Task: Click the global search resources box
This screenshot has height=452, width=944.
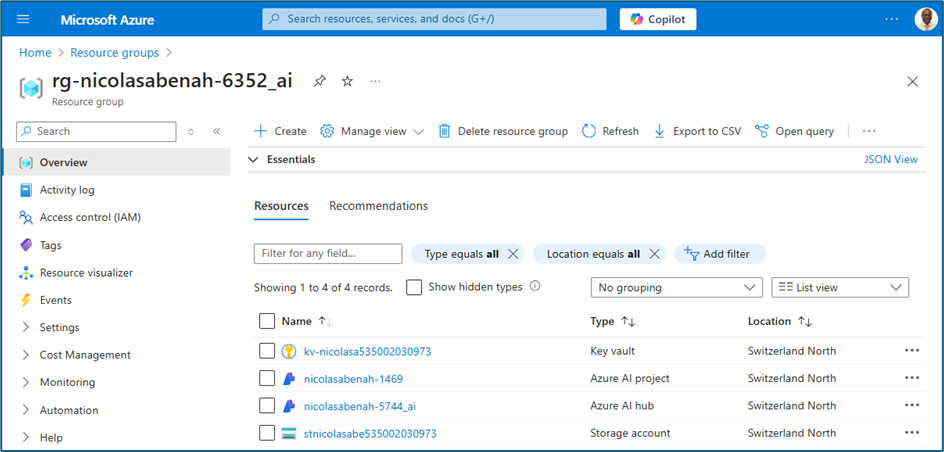Action: click(x=434, y=19)
